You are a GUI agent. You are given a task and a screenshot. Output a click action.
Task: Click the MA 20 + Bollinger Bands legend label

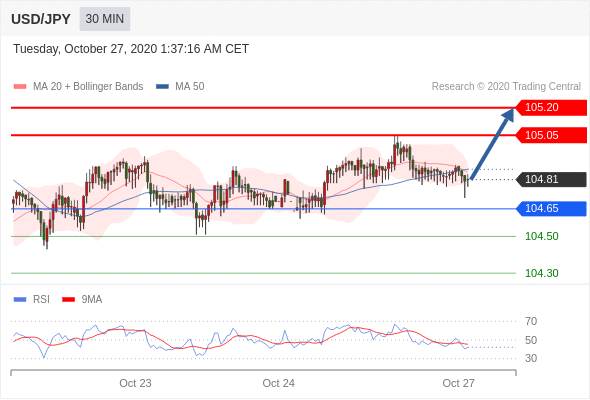point(88,87)
